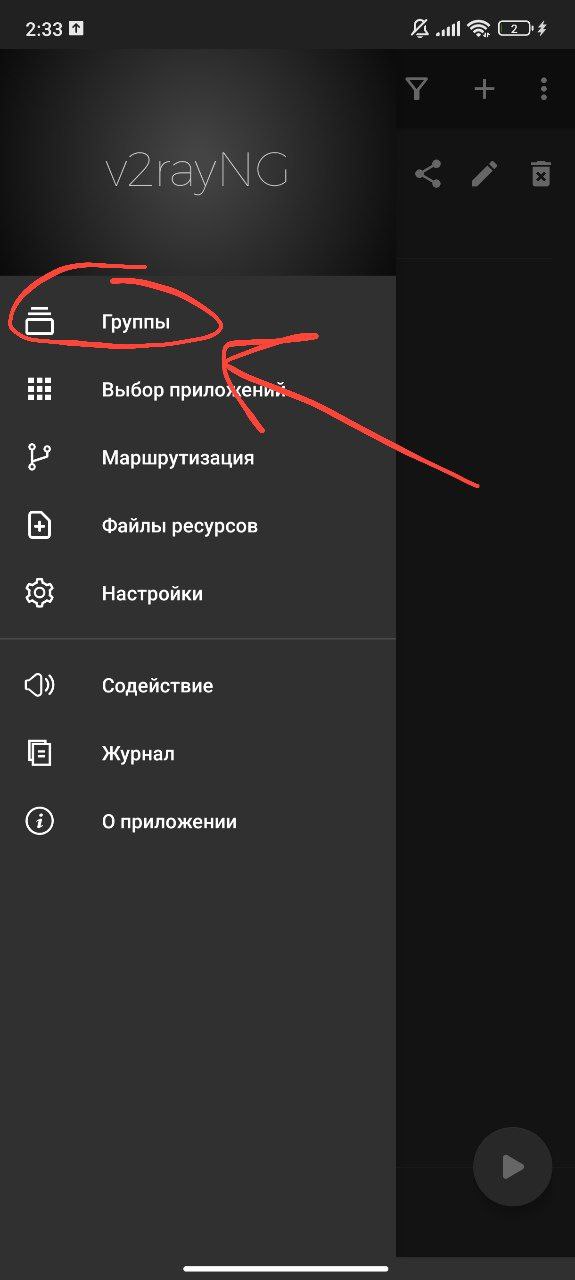Screen dimensions: 575x1280
Task: Select Содействие in the drawer
Action: [198, 686]
